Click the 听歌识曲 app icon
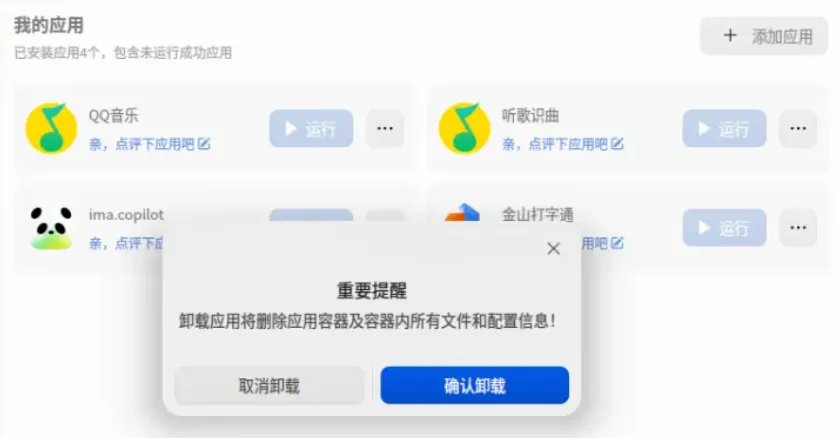The image size is (840, 438). coord(464,128)
